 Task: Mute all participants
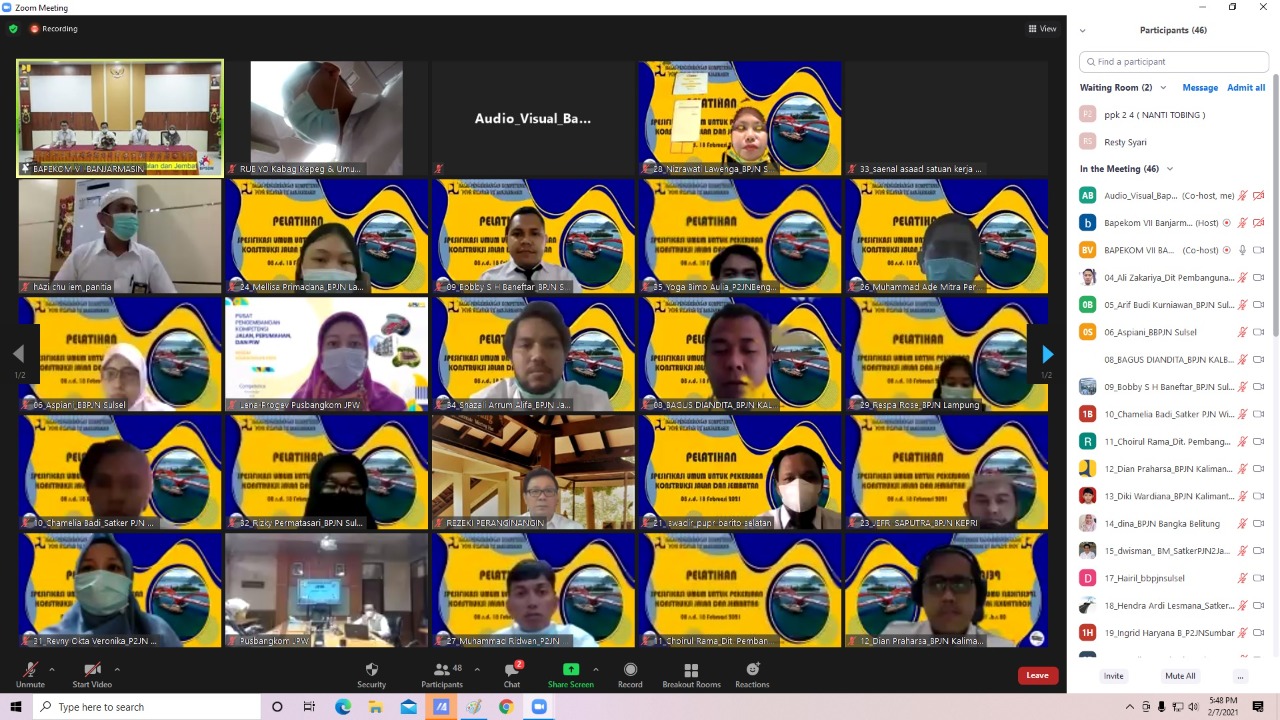click(1180, 676)
